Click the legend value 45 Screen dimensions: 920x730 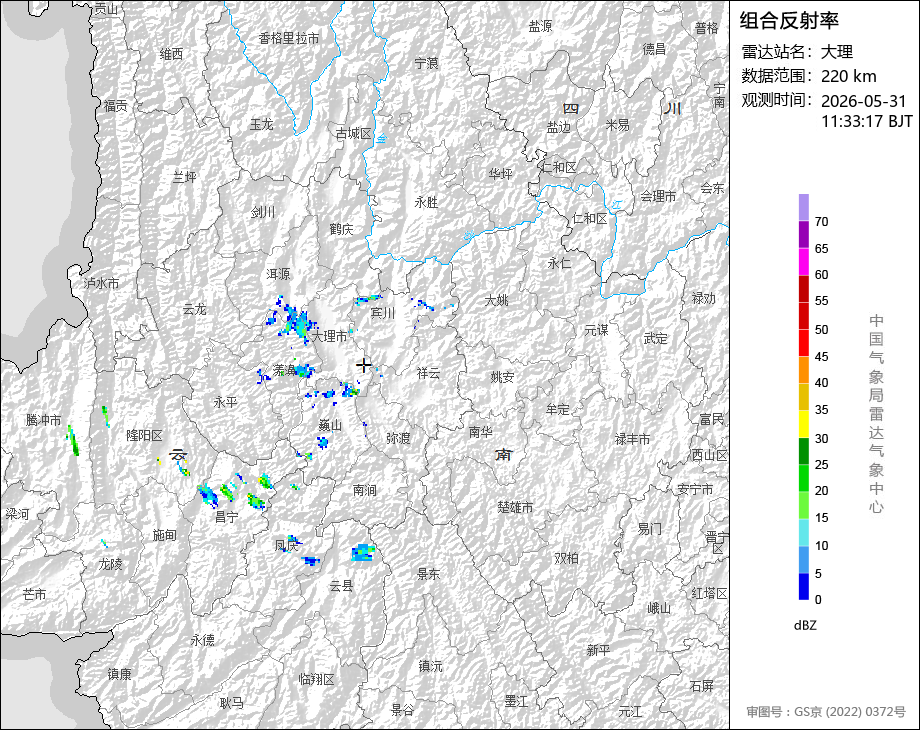[x=821, y=357]
